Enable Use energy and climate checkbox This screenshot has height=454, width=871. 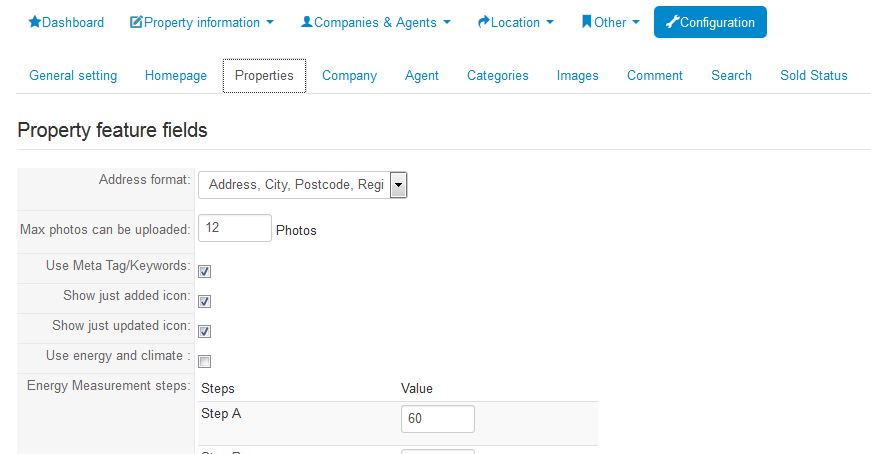(204, 361)
